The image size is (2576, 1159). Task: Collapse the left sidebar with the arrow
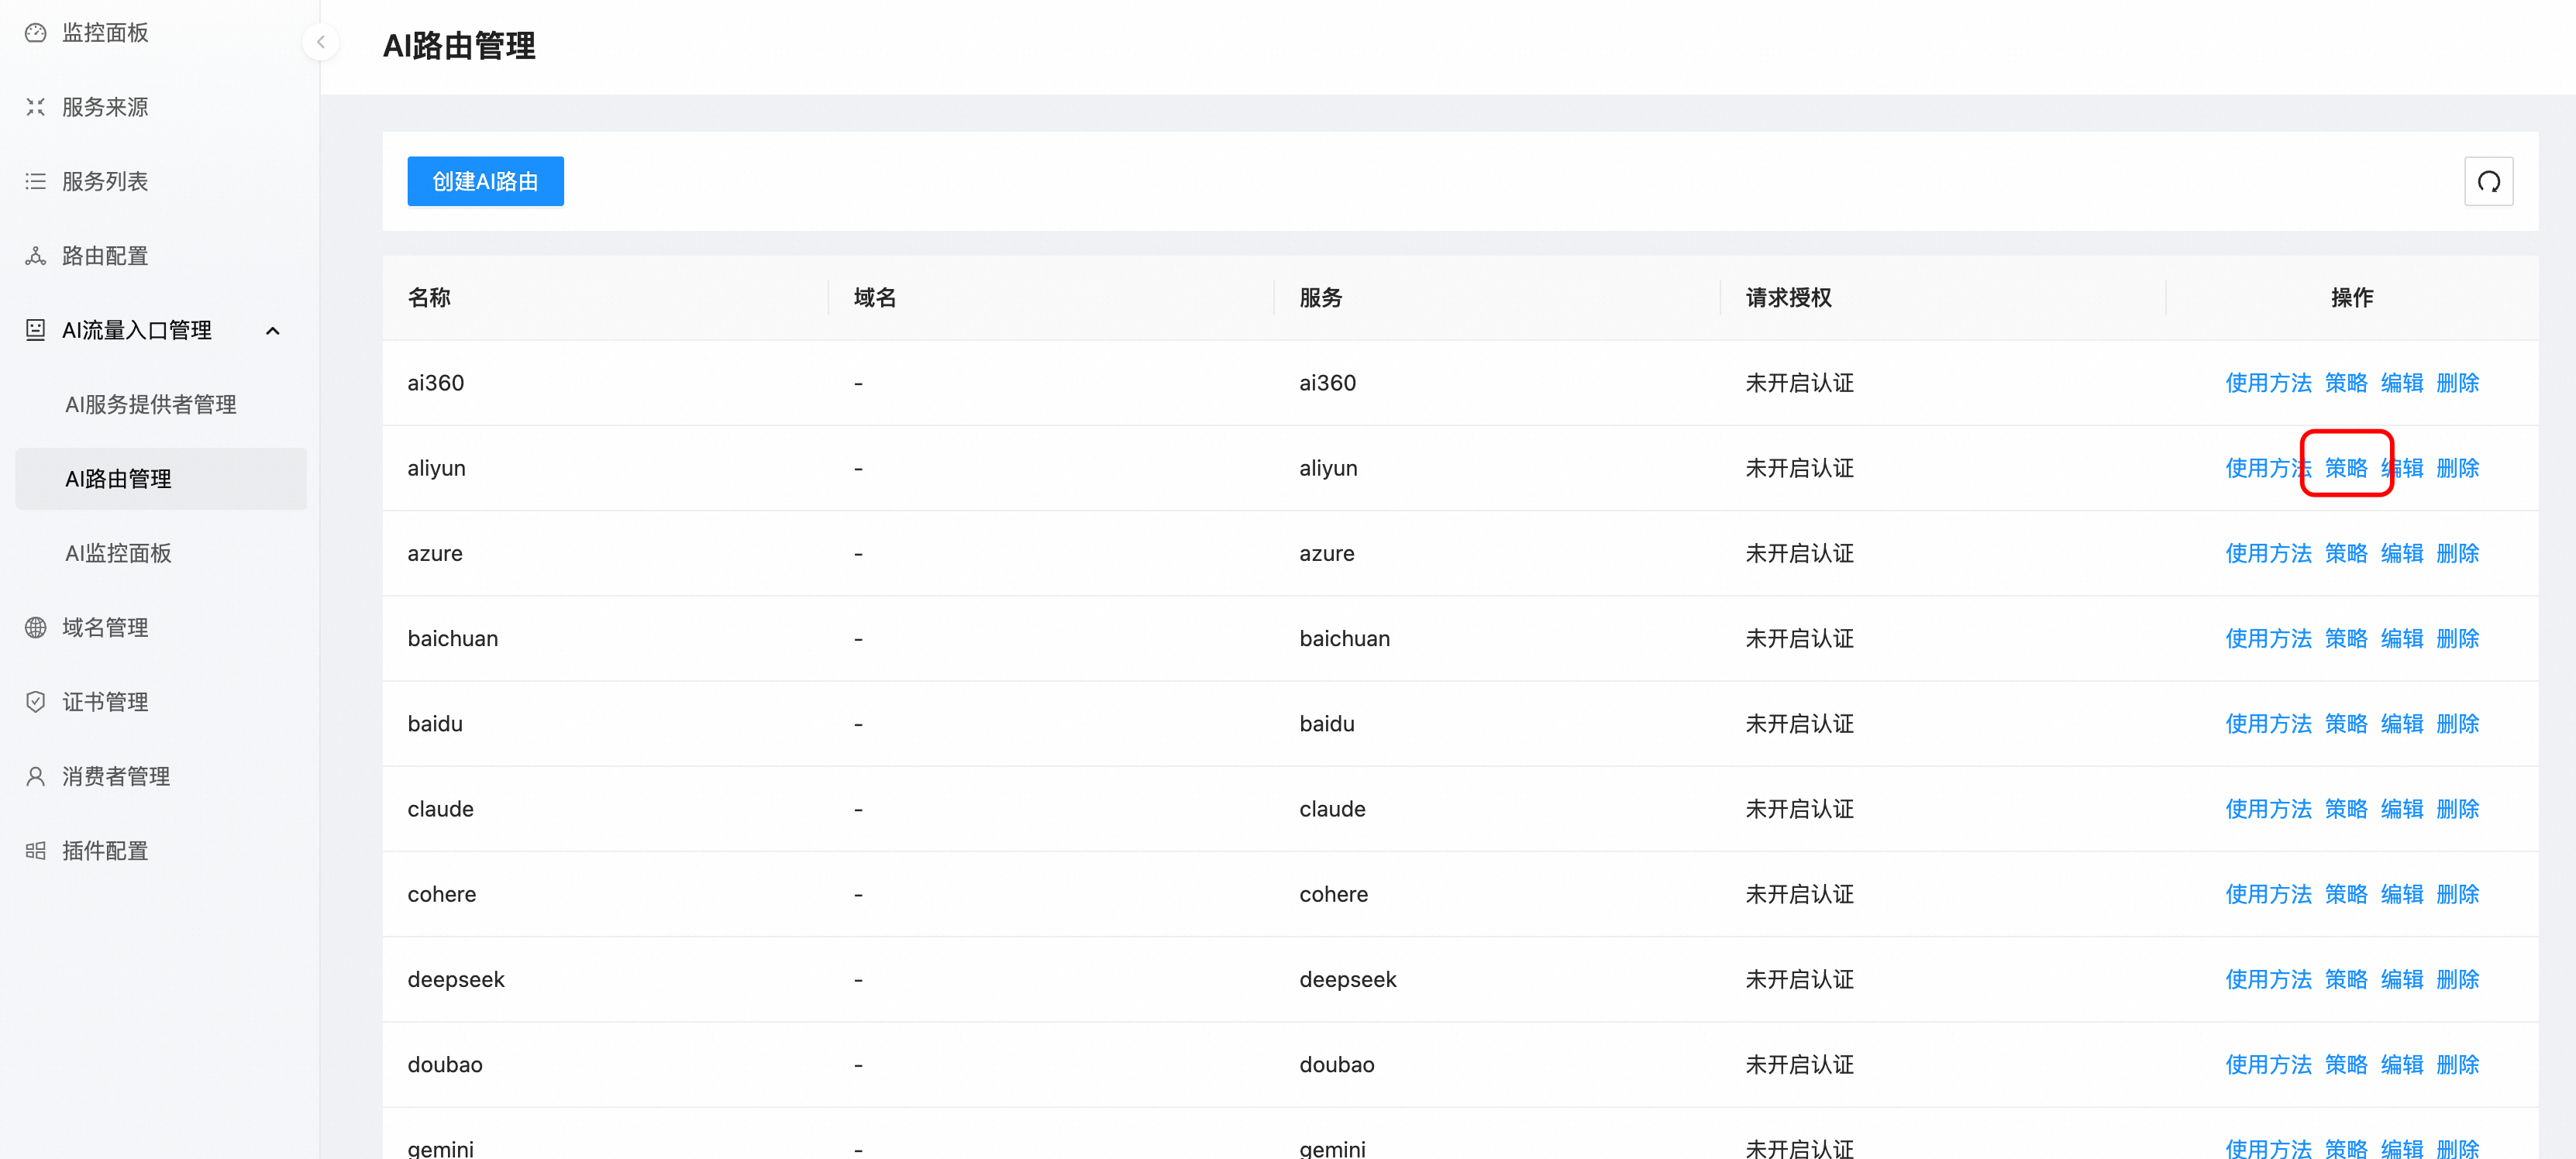pyautogui.click(x=320, y=42)
